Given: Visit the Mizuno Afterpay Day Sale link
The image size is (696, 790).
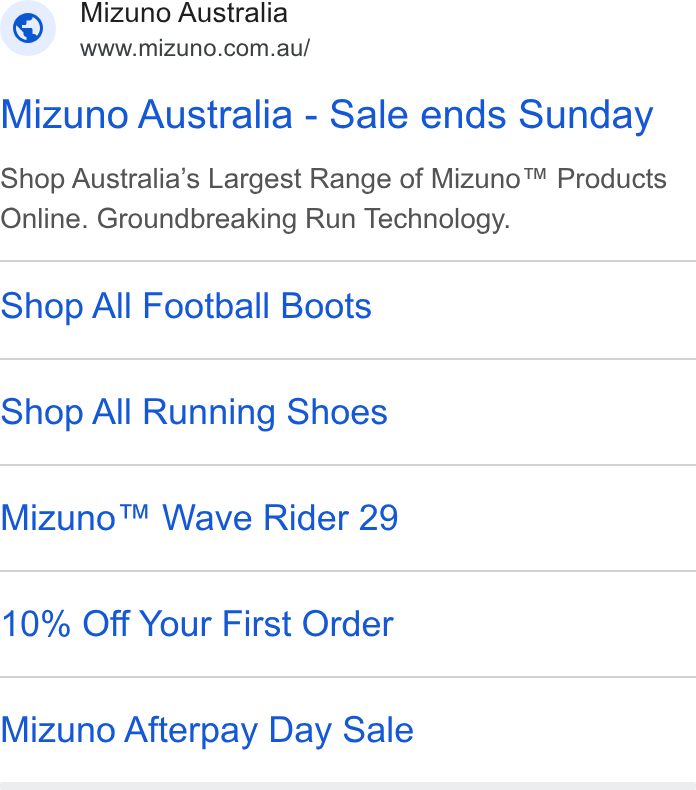Looking at the screenshot, I should click(x=207, y=730).
